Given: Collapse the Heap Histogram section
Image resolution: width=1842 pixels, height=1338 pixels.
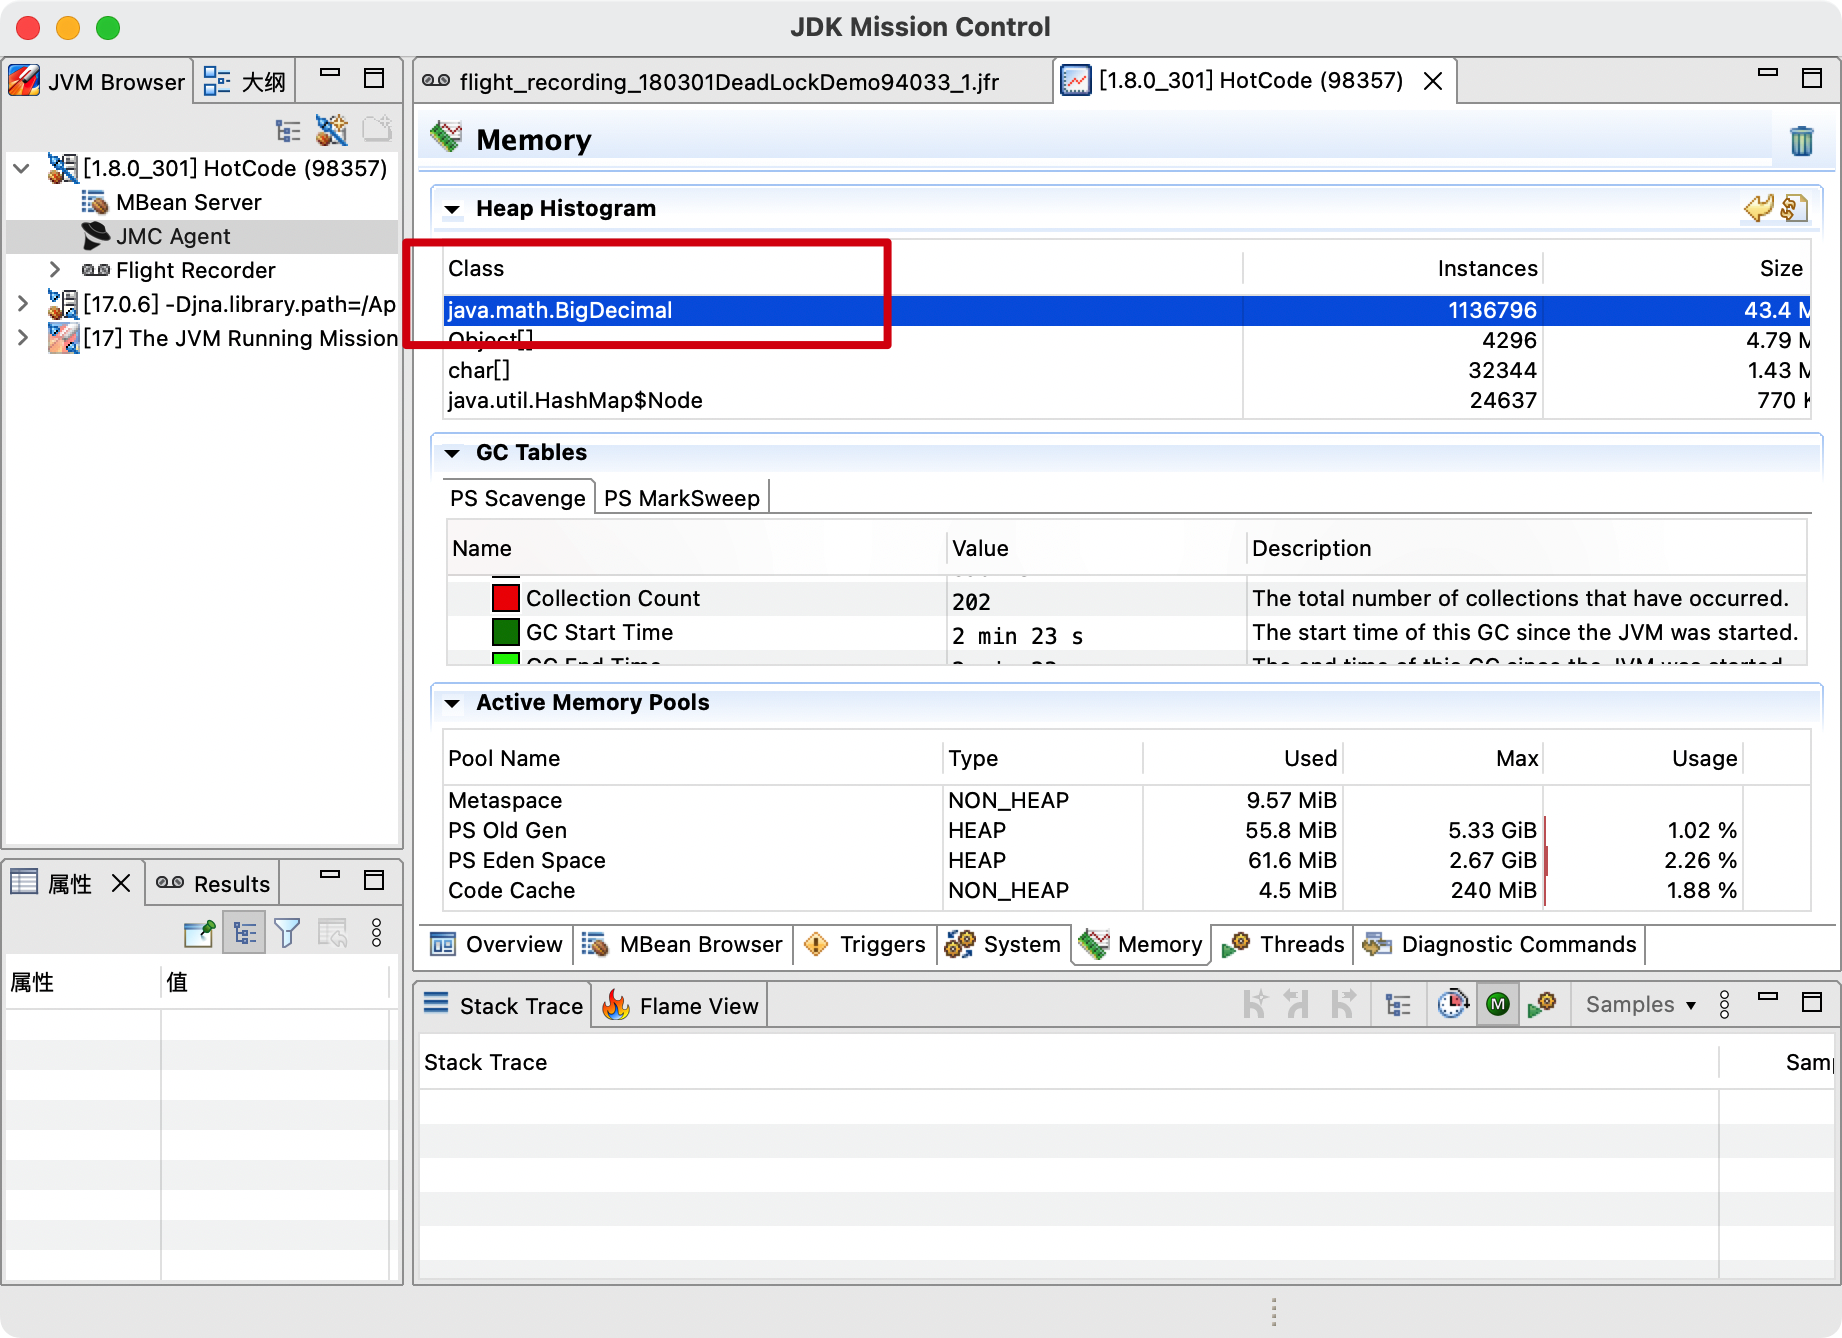Looking at the screenshot, I should [453, 209].
